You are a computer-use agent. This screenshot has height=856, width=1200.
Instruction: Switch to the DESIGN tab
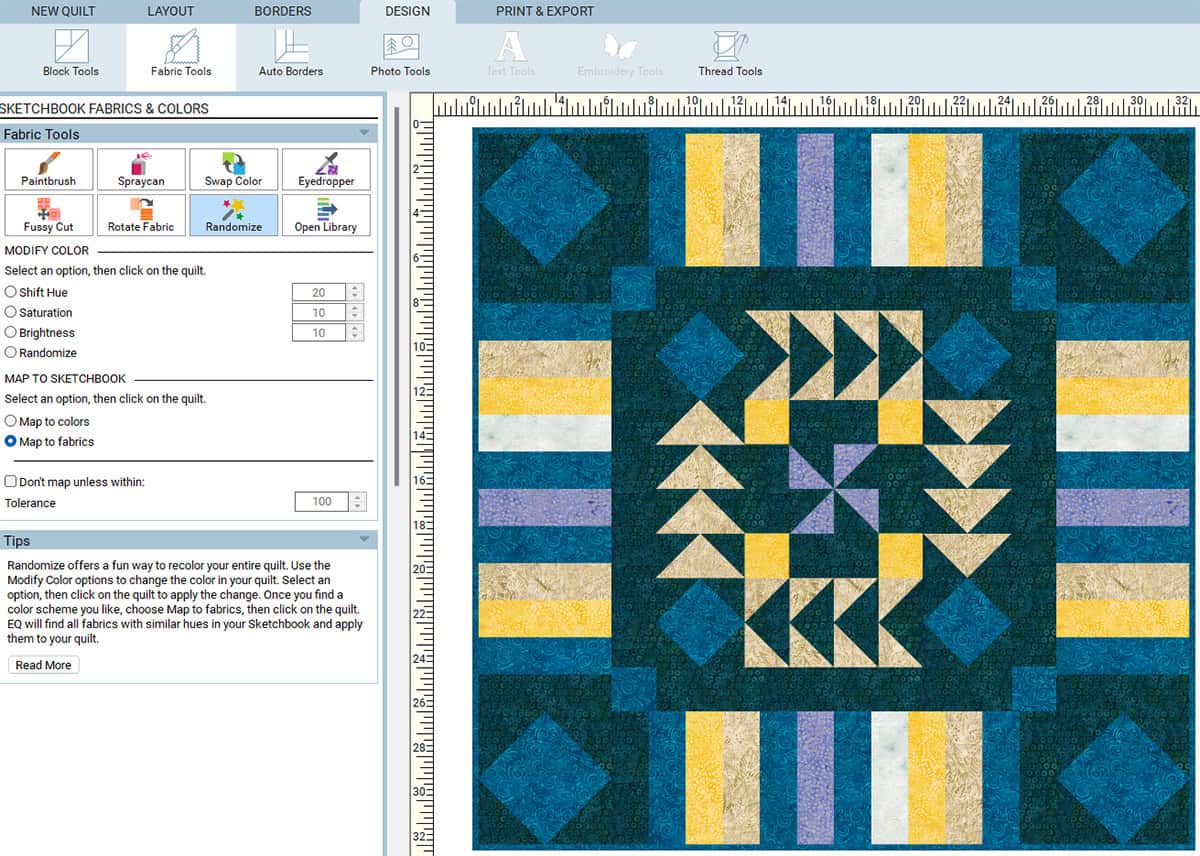pyautogui.click(x=408, y=11)
